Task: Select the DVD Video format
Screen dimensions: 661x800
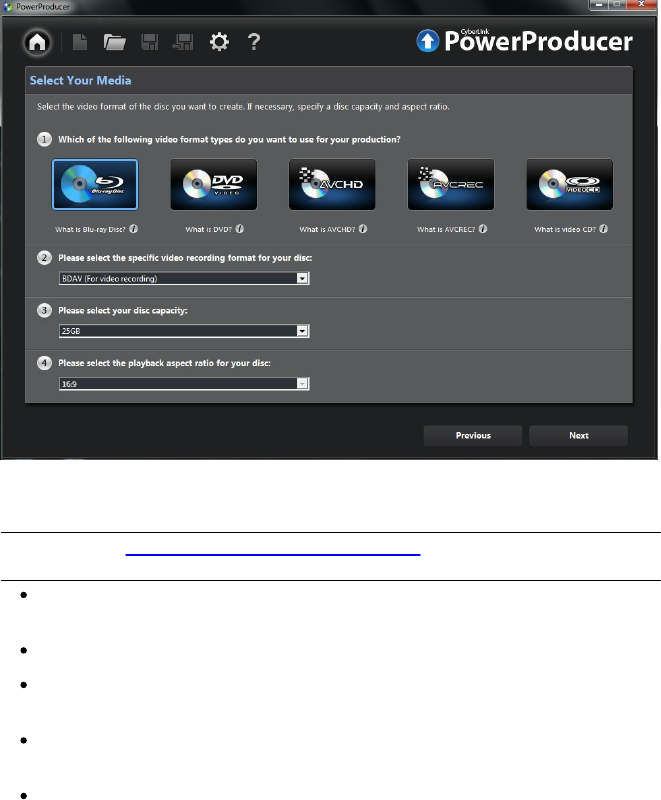Action: [x=214, y=184]
